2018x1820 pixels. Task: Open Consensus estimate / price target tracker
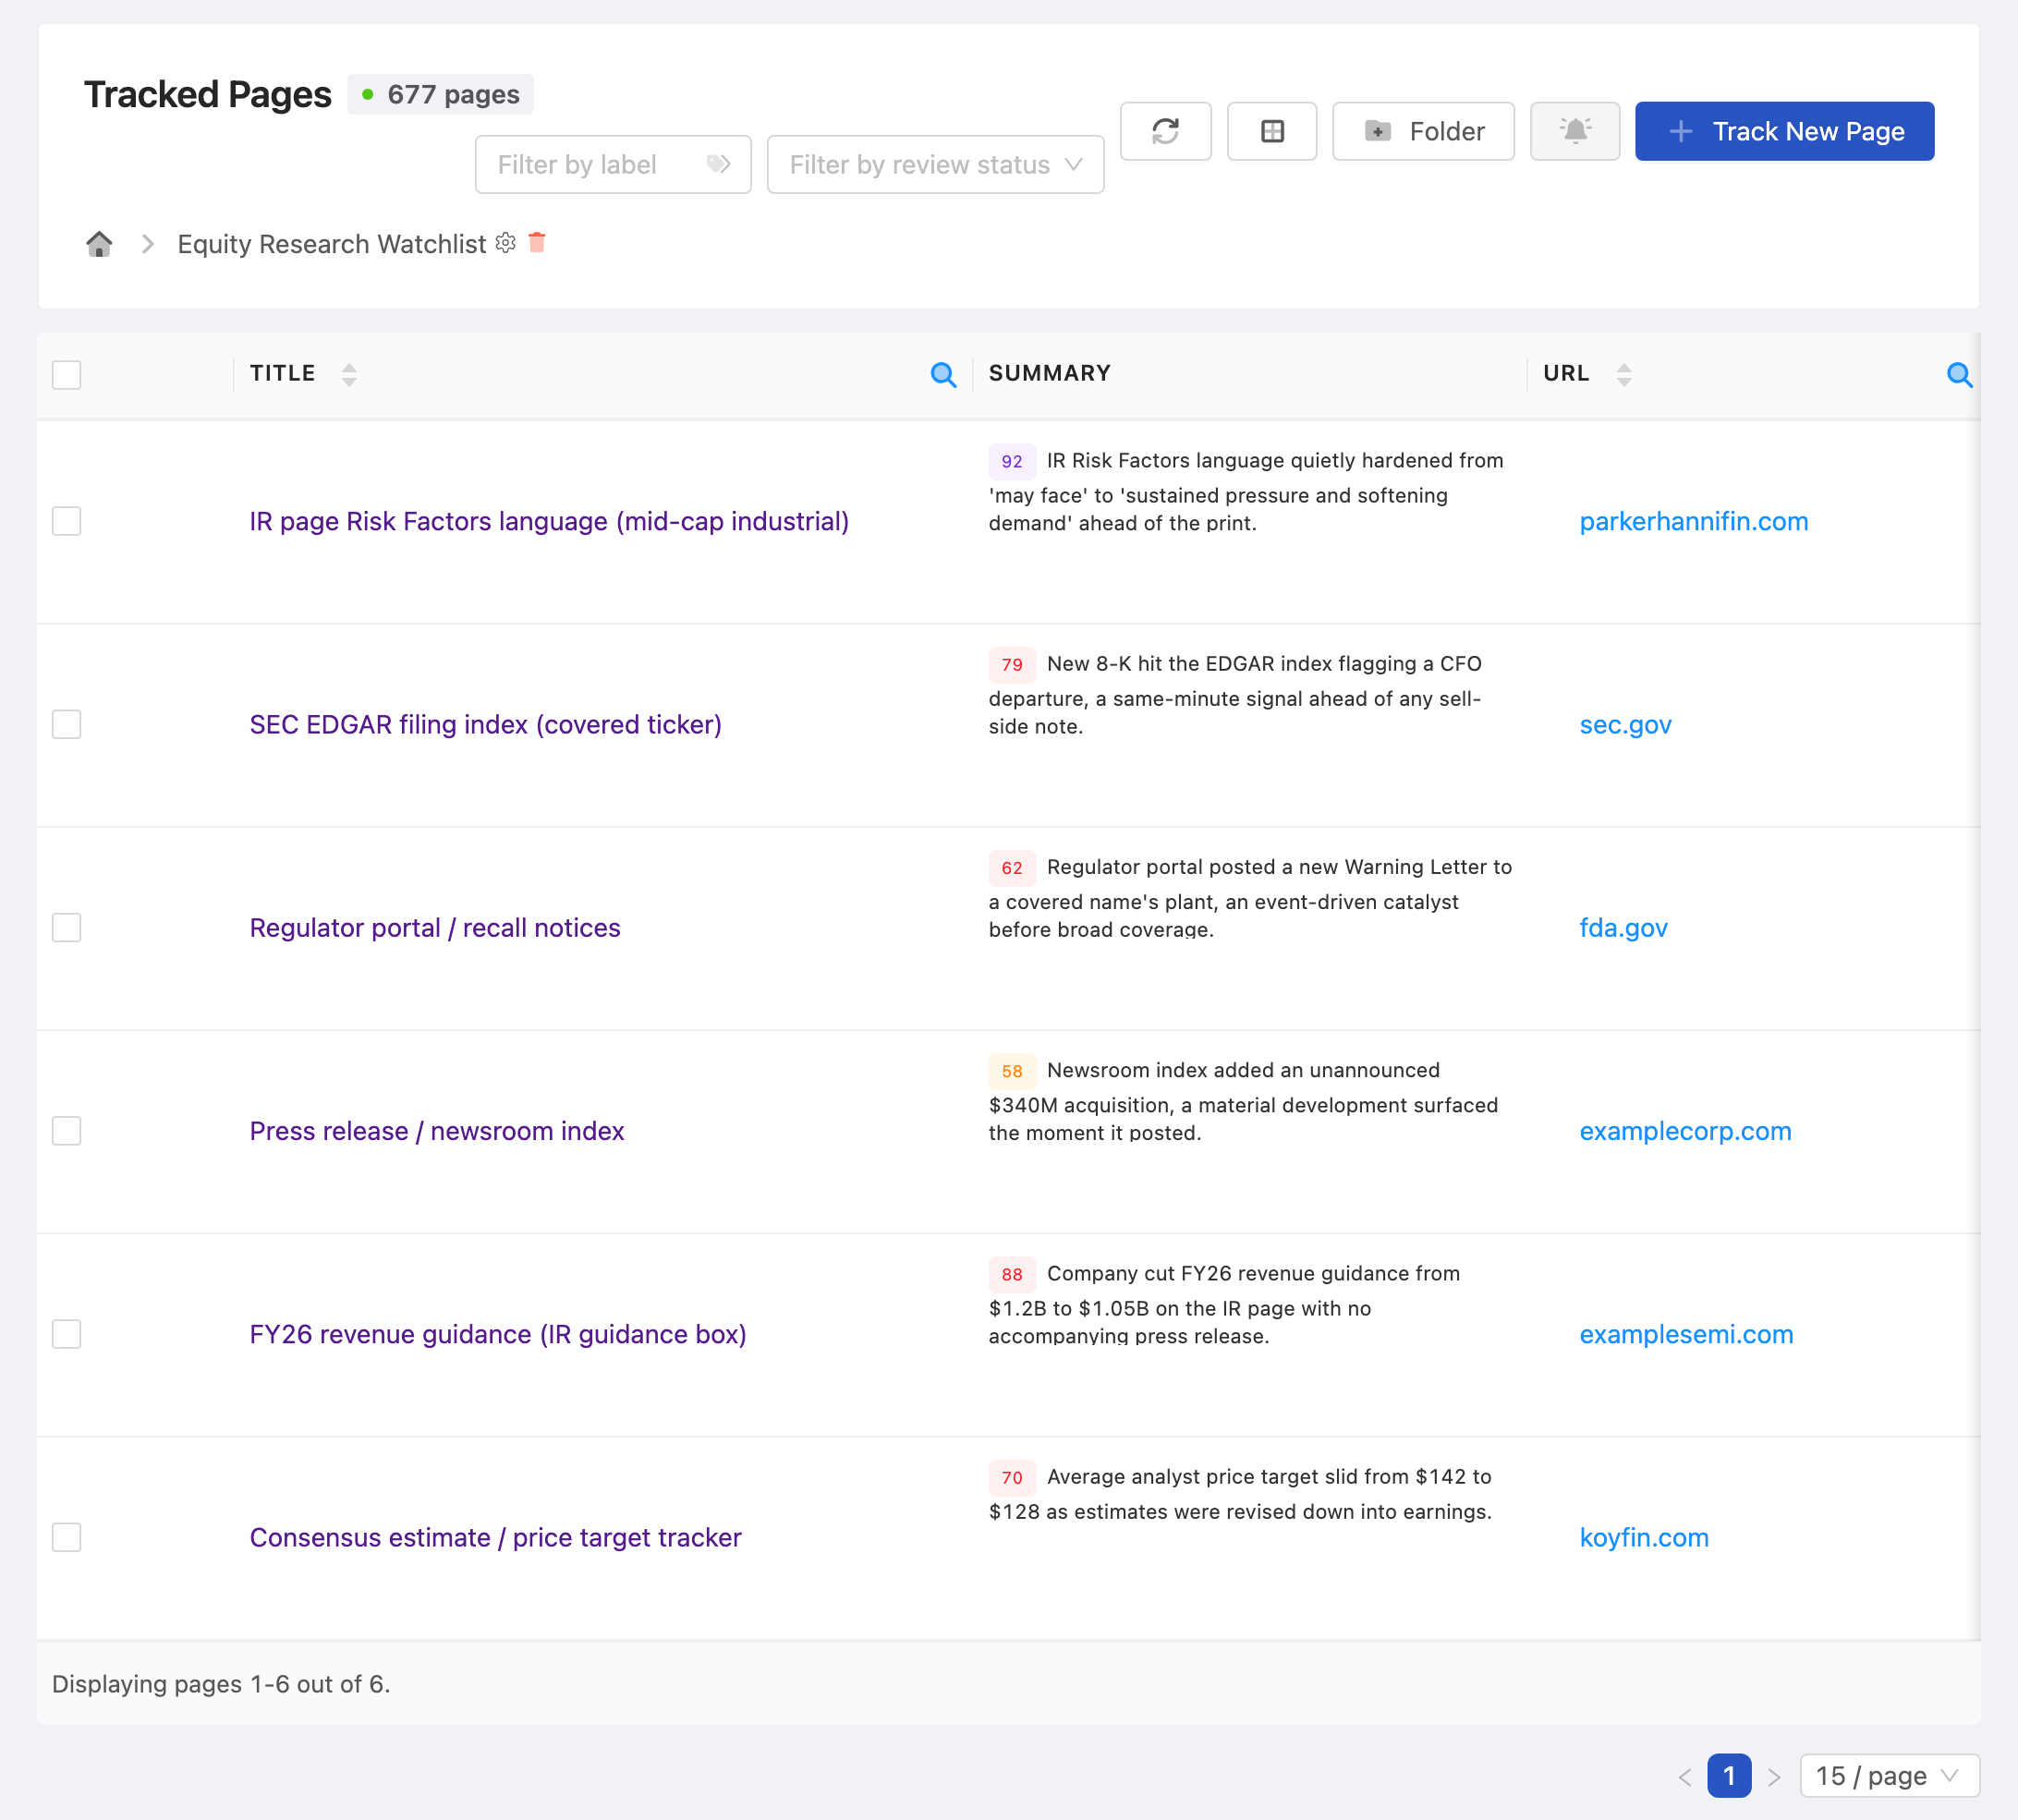[x=496, y=1537]
